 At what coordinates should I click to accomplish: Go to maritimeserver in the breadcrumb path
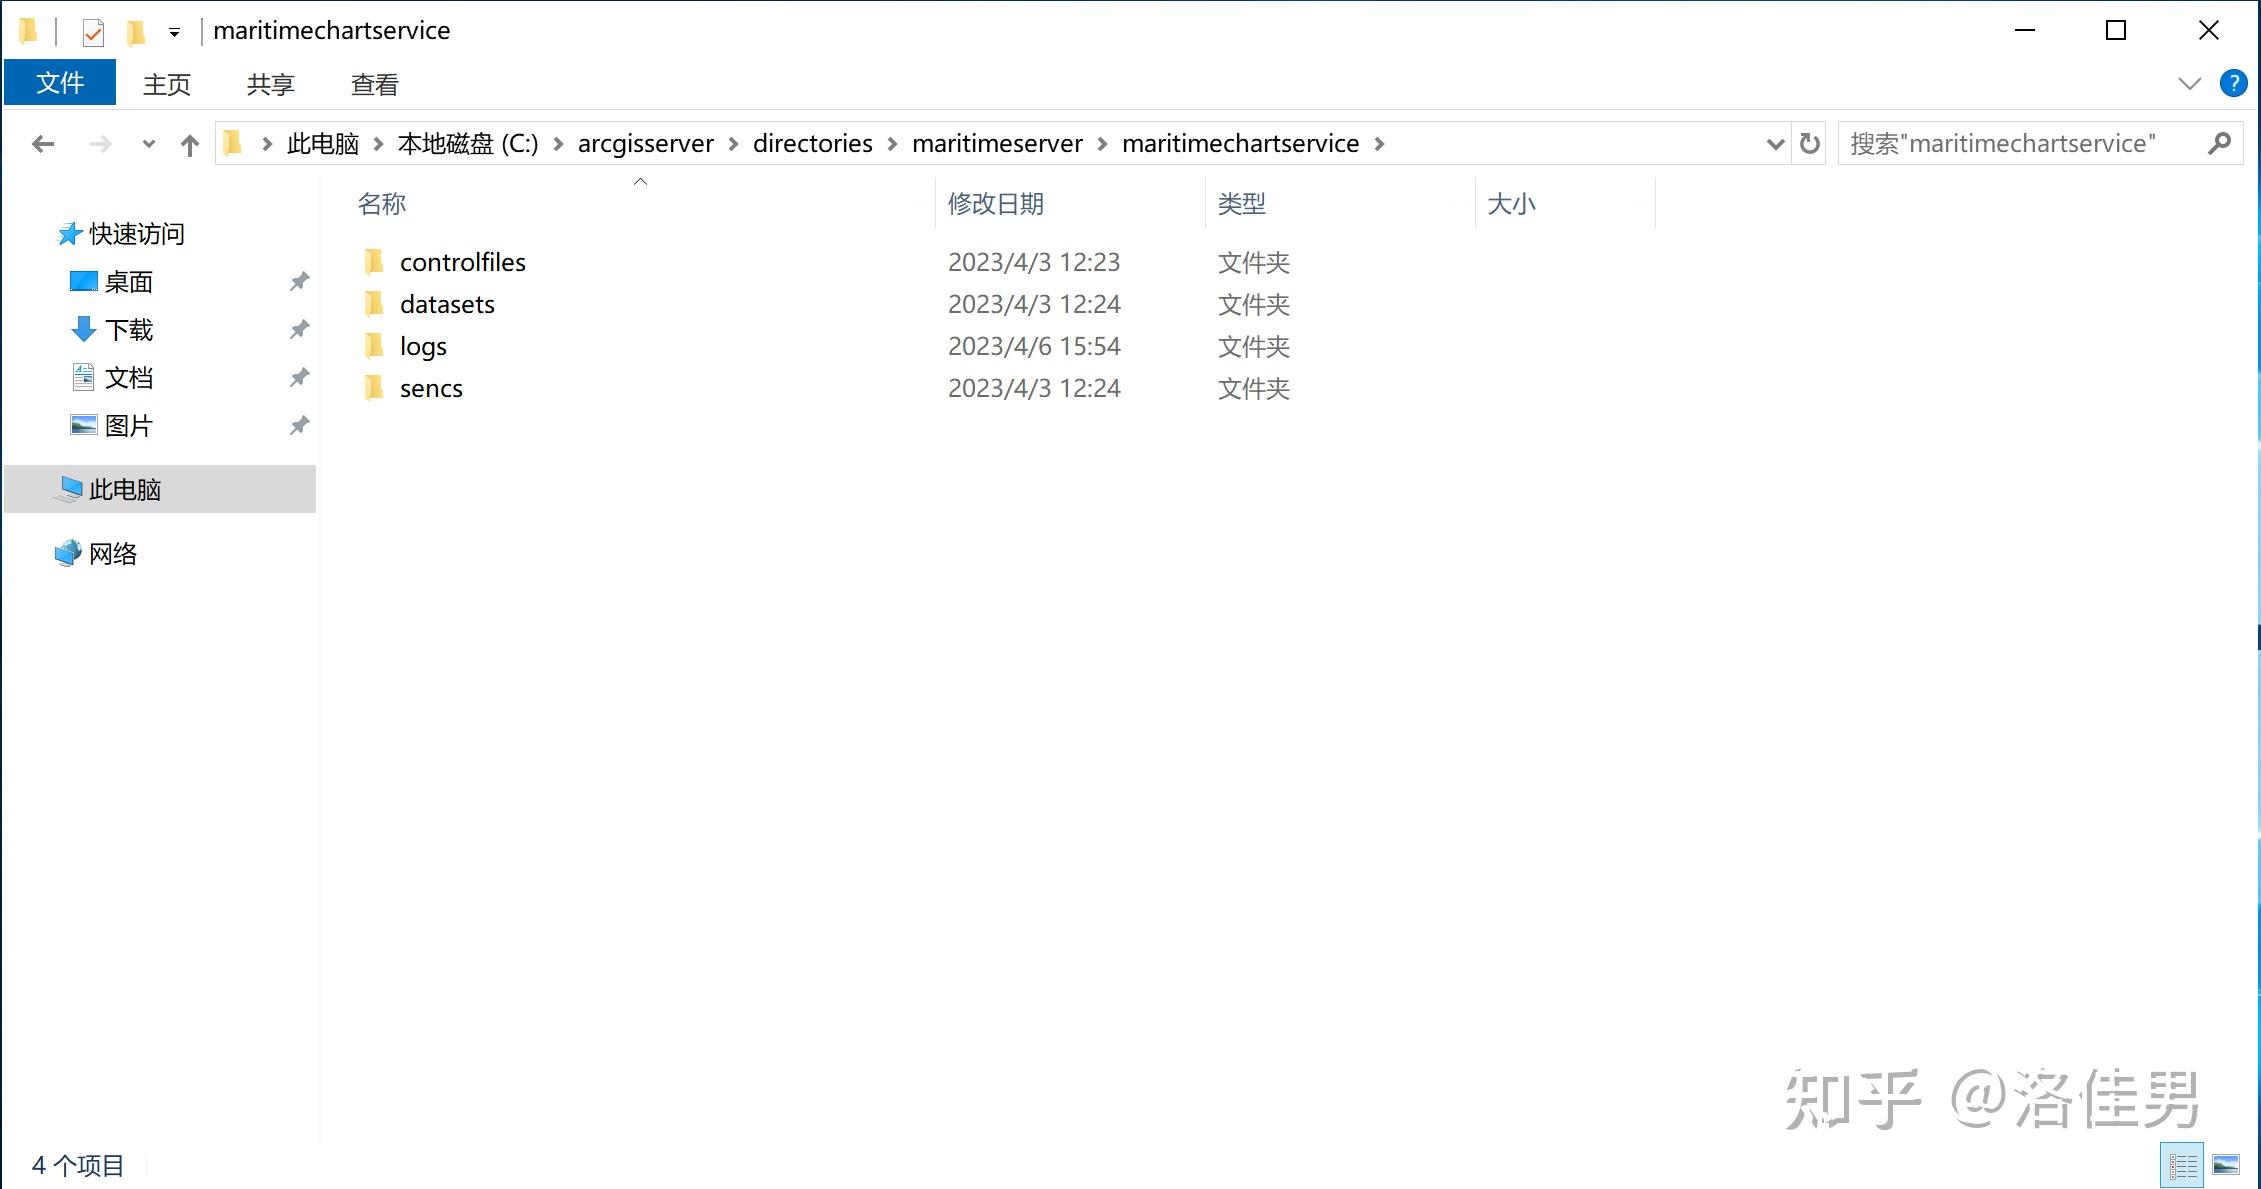click(x=997, y=143)
